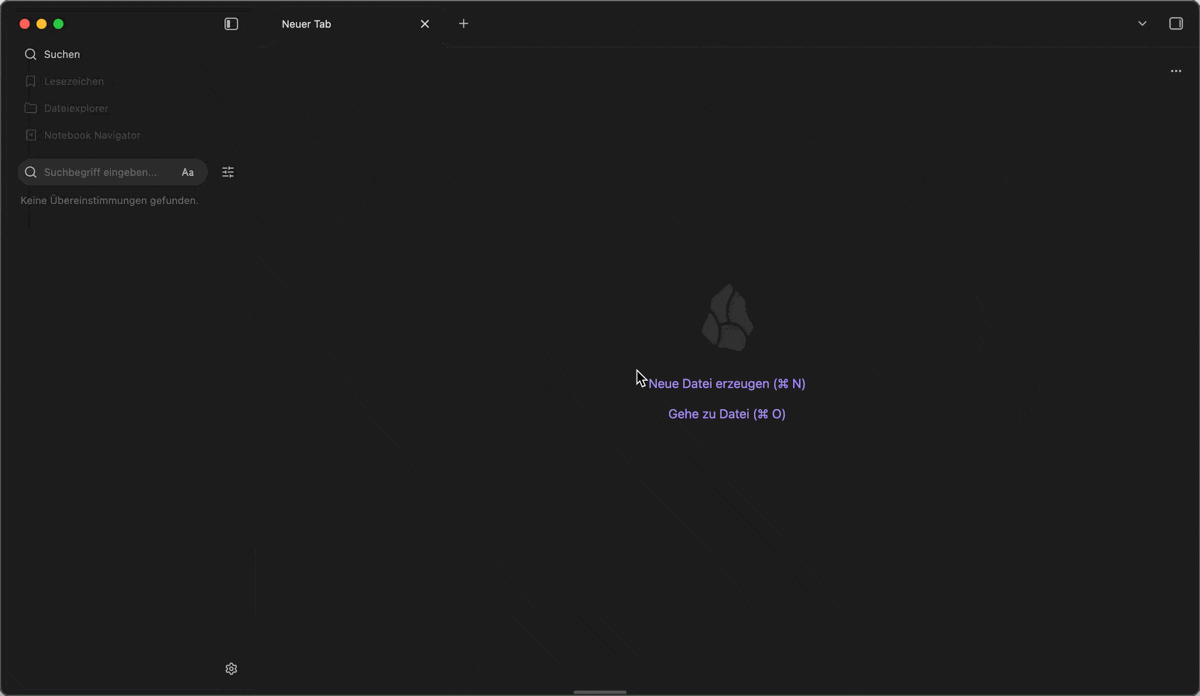Screen dimensions: 1200x696
Task: Click 'Keine Übereinstimmungen gefunden.' text
Action: tap(110, 201)
